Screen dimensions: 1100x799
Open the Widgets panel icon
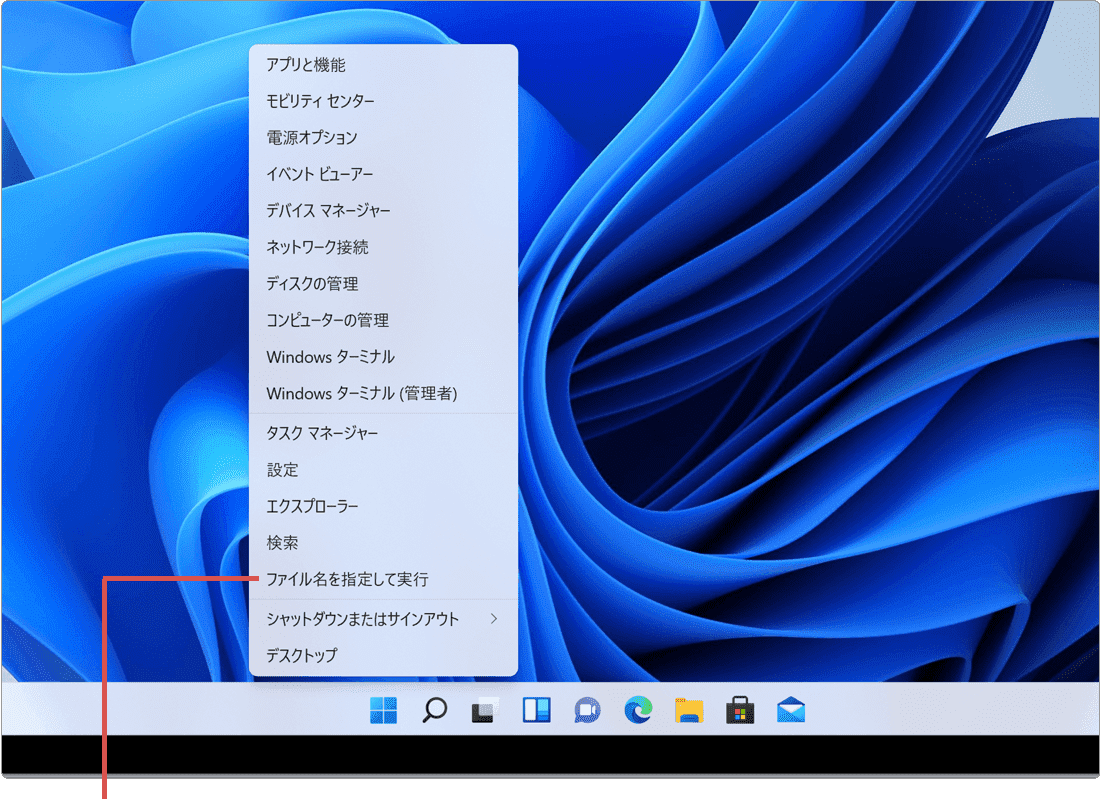(536, 710)
